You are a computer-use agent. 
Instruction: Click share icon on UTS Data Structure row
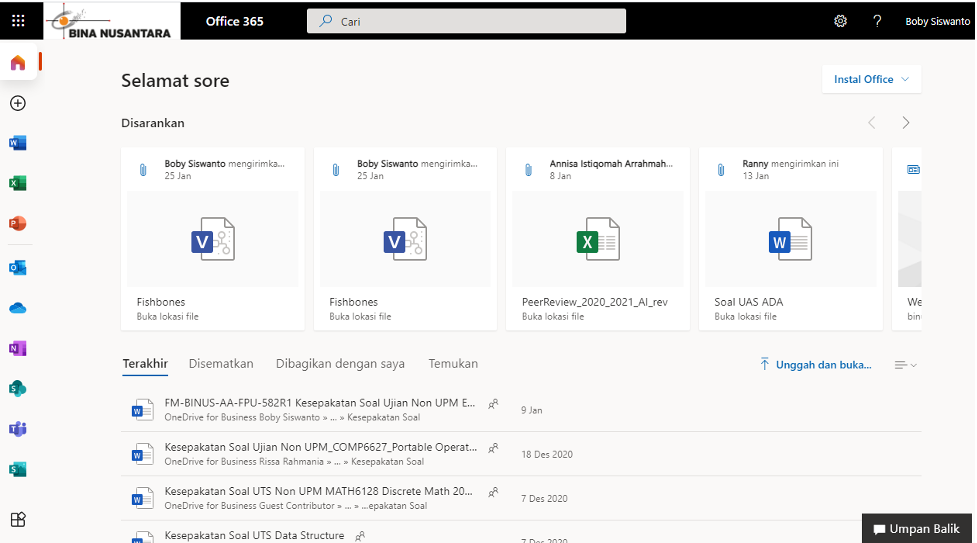tap(360, 536)
